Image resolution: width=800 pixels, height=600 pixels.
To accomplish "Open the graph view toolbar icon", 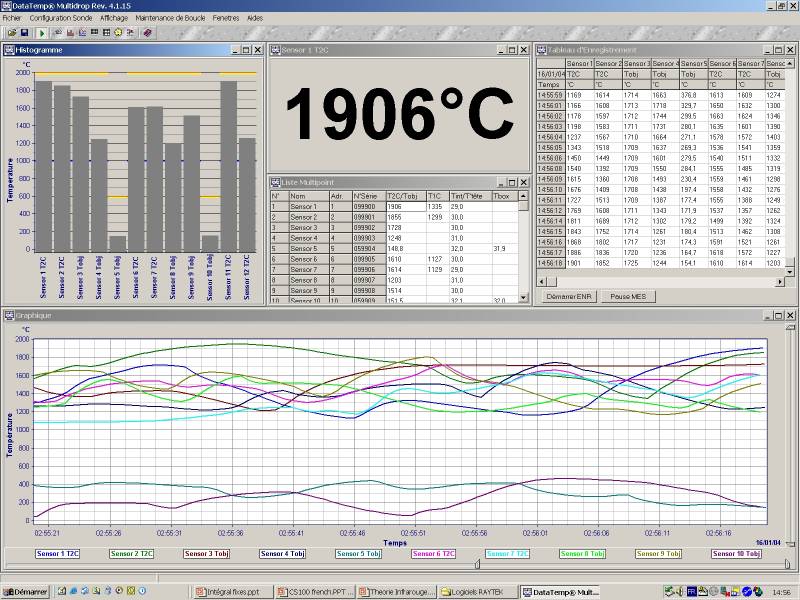I will coord(82,33).
